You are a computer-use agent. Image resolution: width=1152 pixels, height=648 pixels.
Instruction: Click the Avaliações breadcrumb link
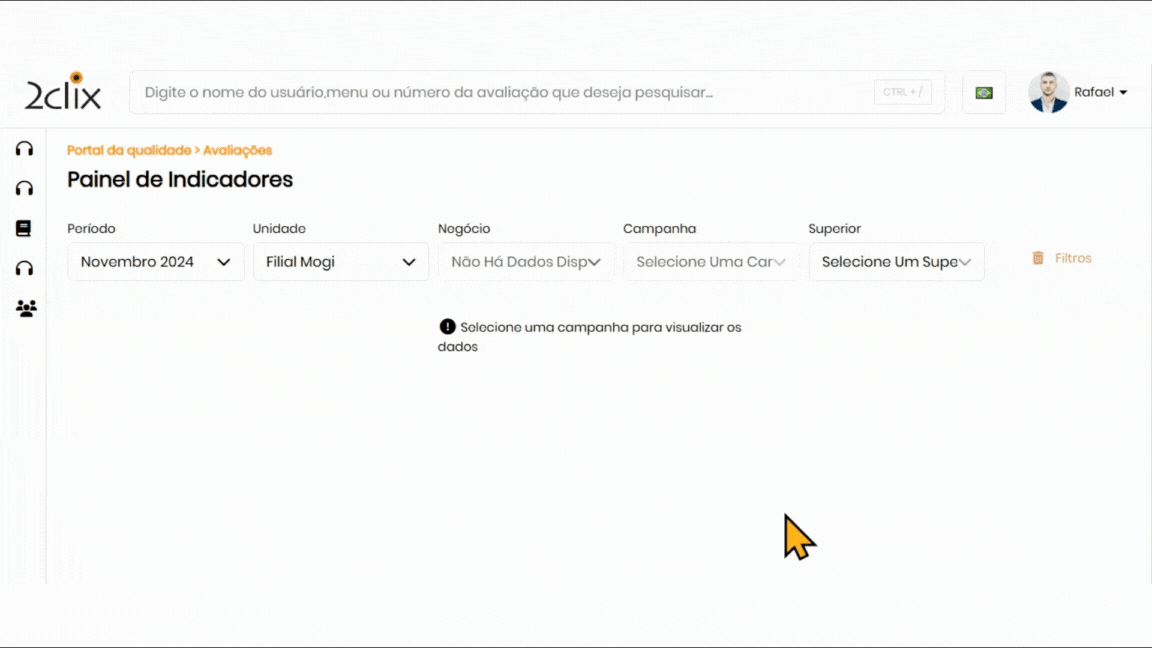[238, 150]
